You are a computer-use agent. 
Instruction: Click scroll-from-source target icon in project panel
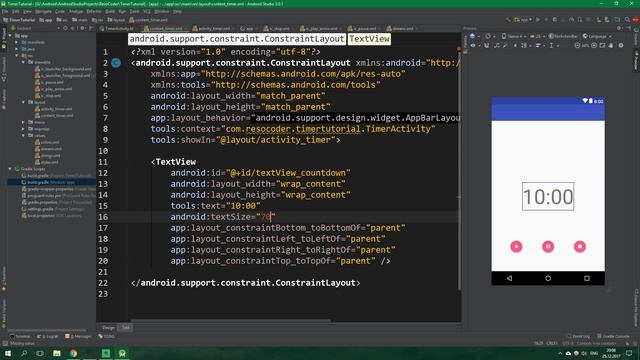click(65, 28)
